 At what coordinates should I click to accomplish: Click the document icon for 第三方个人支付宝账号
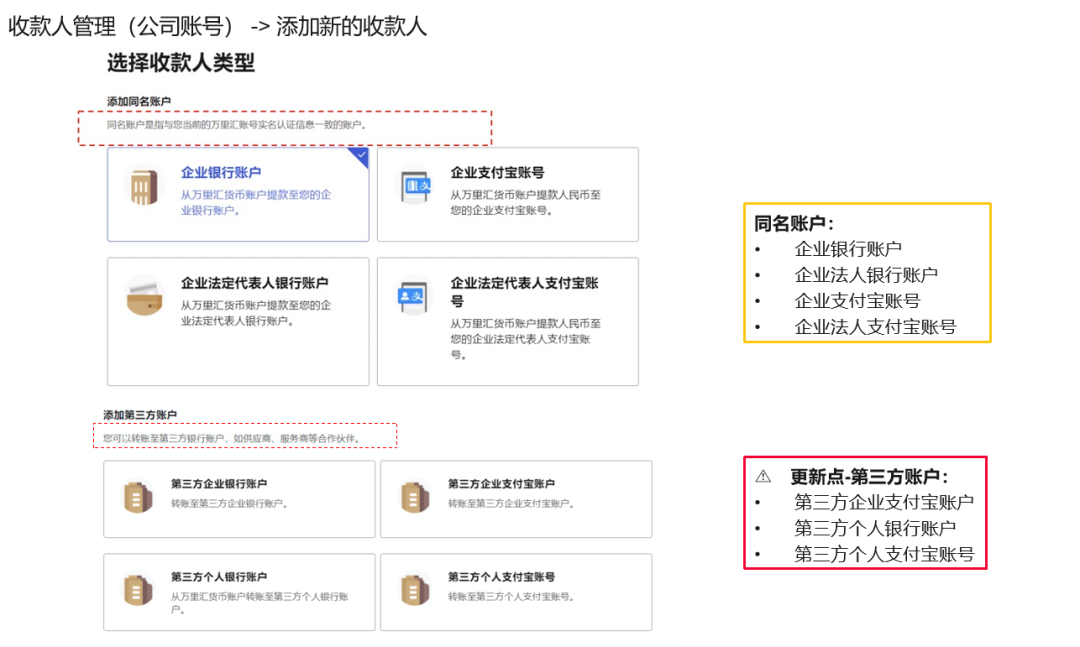pyautogui.click(x=415, y=590)
